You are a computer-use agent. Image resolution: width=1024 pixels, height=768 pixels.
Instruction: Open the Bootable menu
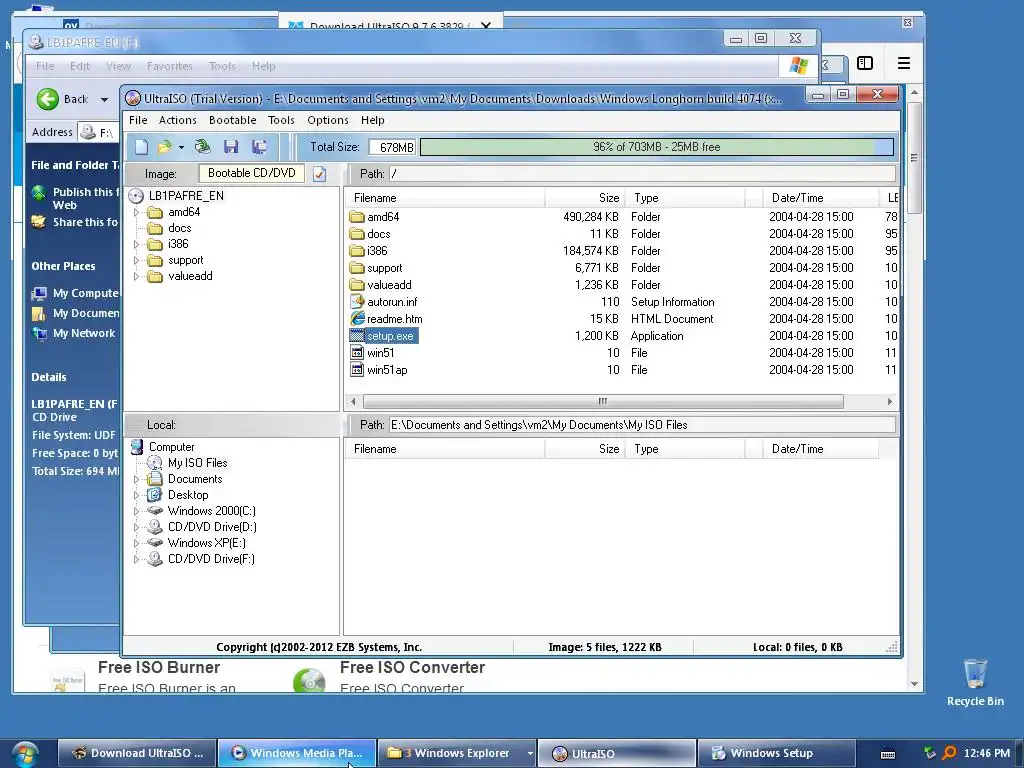[232, 120]
